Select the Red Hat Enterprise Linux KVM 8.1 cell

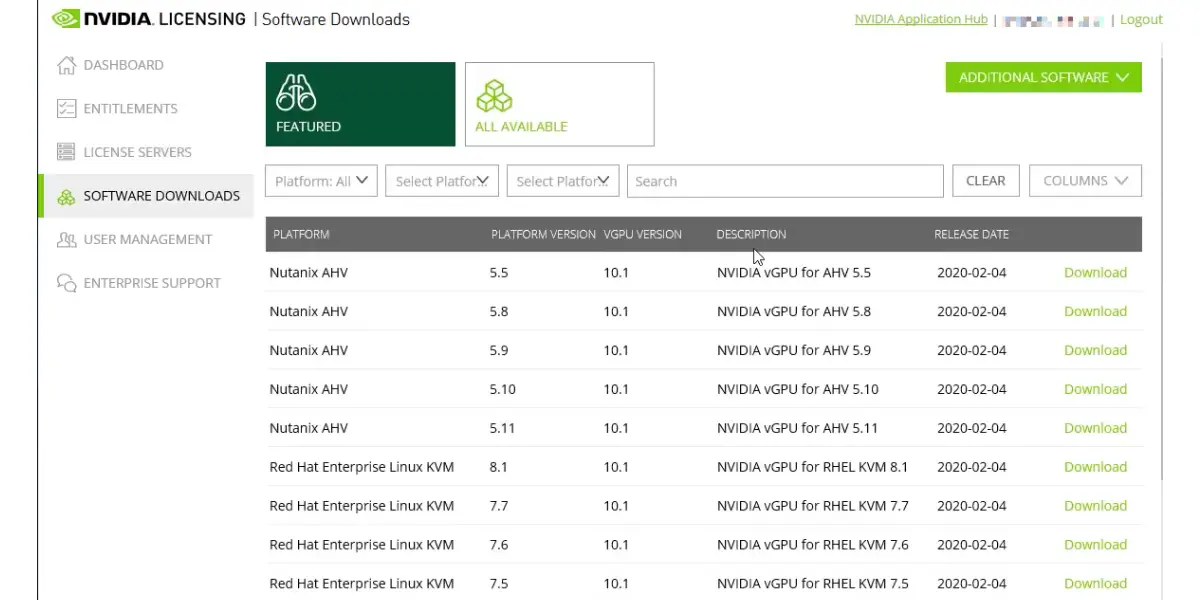[x=362, y=467]
